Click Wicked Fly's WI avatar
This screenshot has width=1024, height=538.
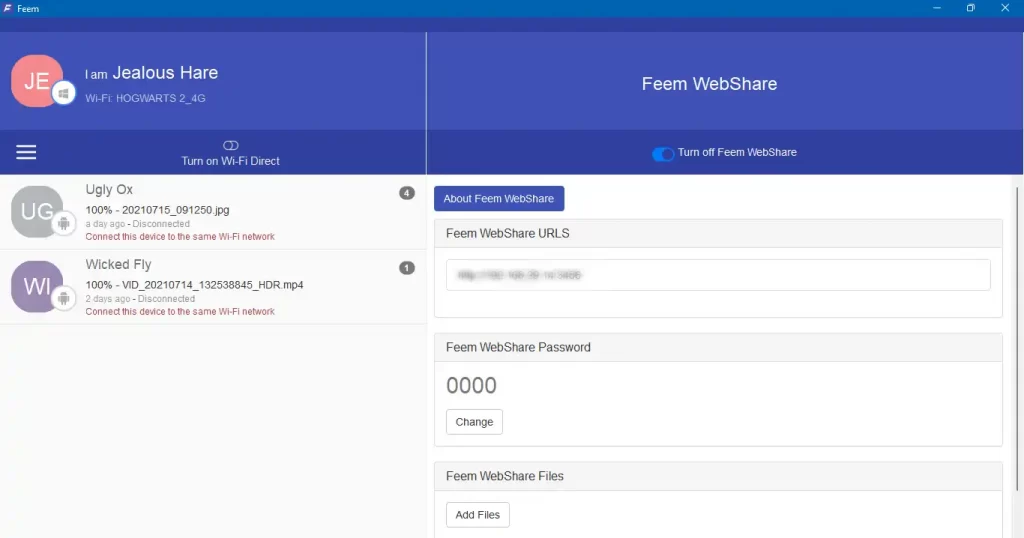[x=36, y=286]
